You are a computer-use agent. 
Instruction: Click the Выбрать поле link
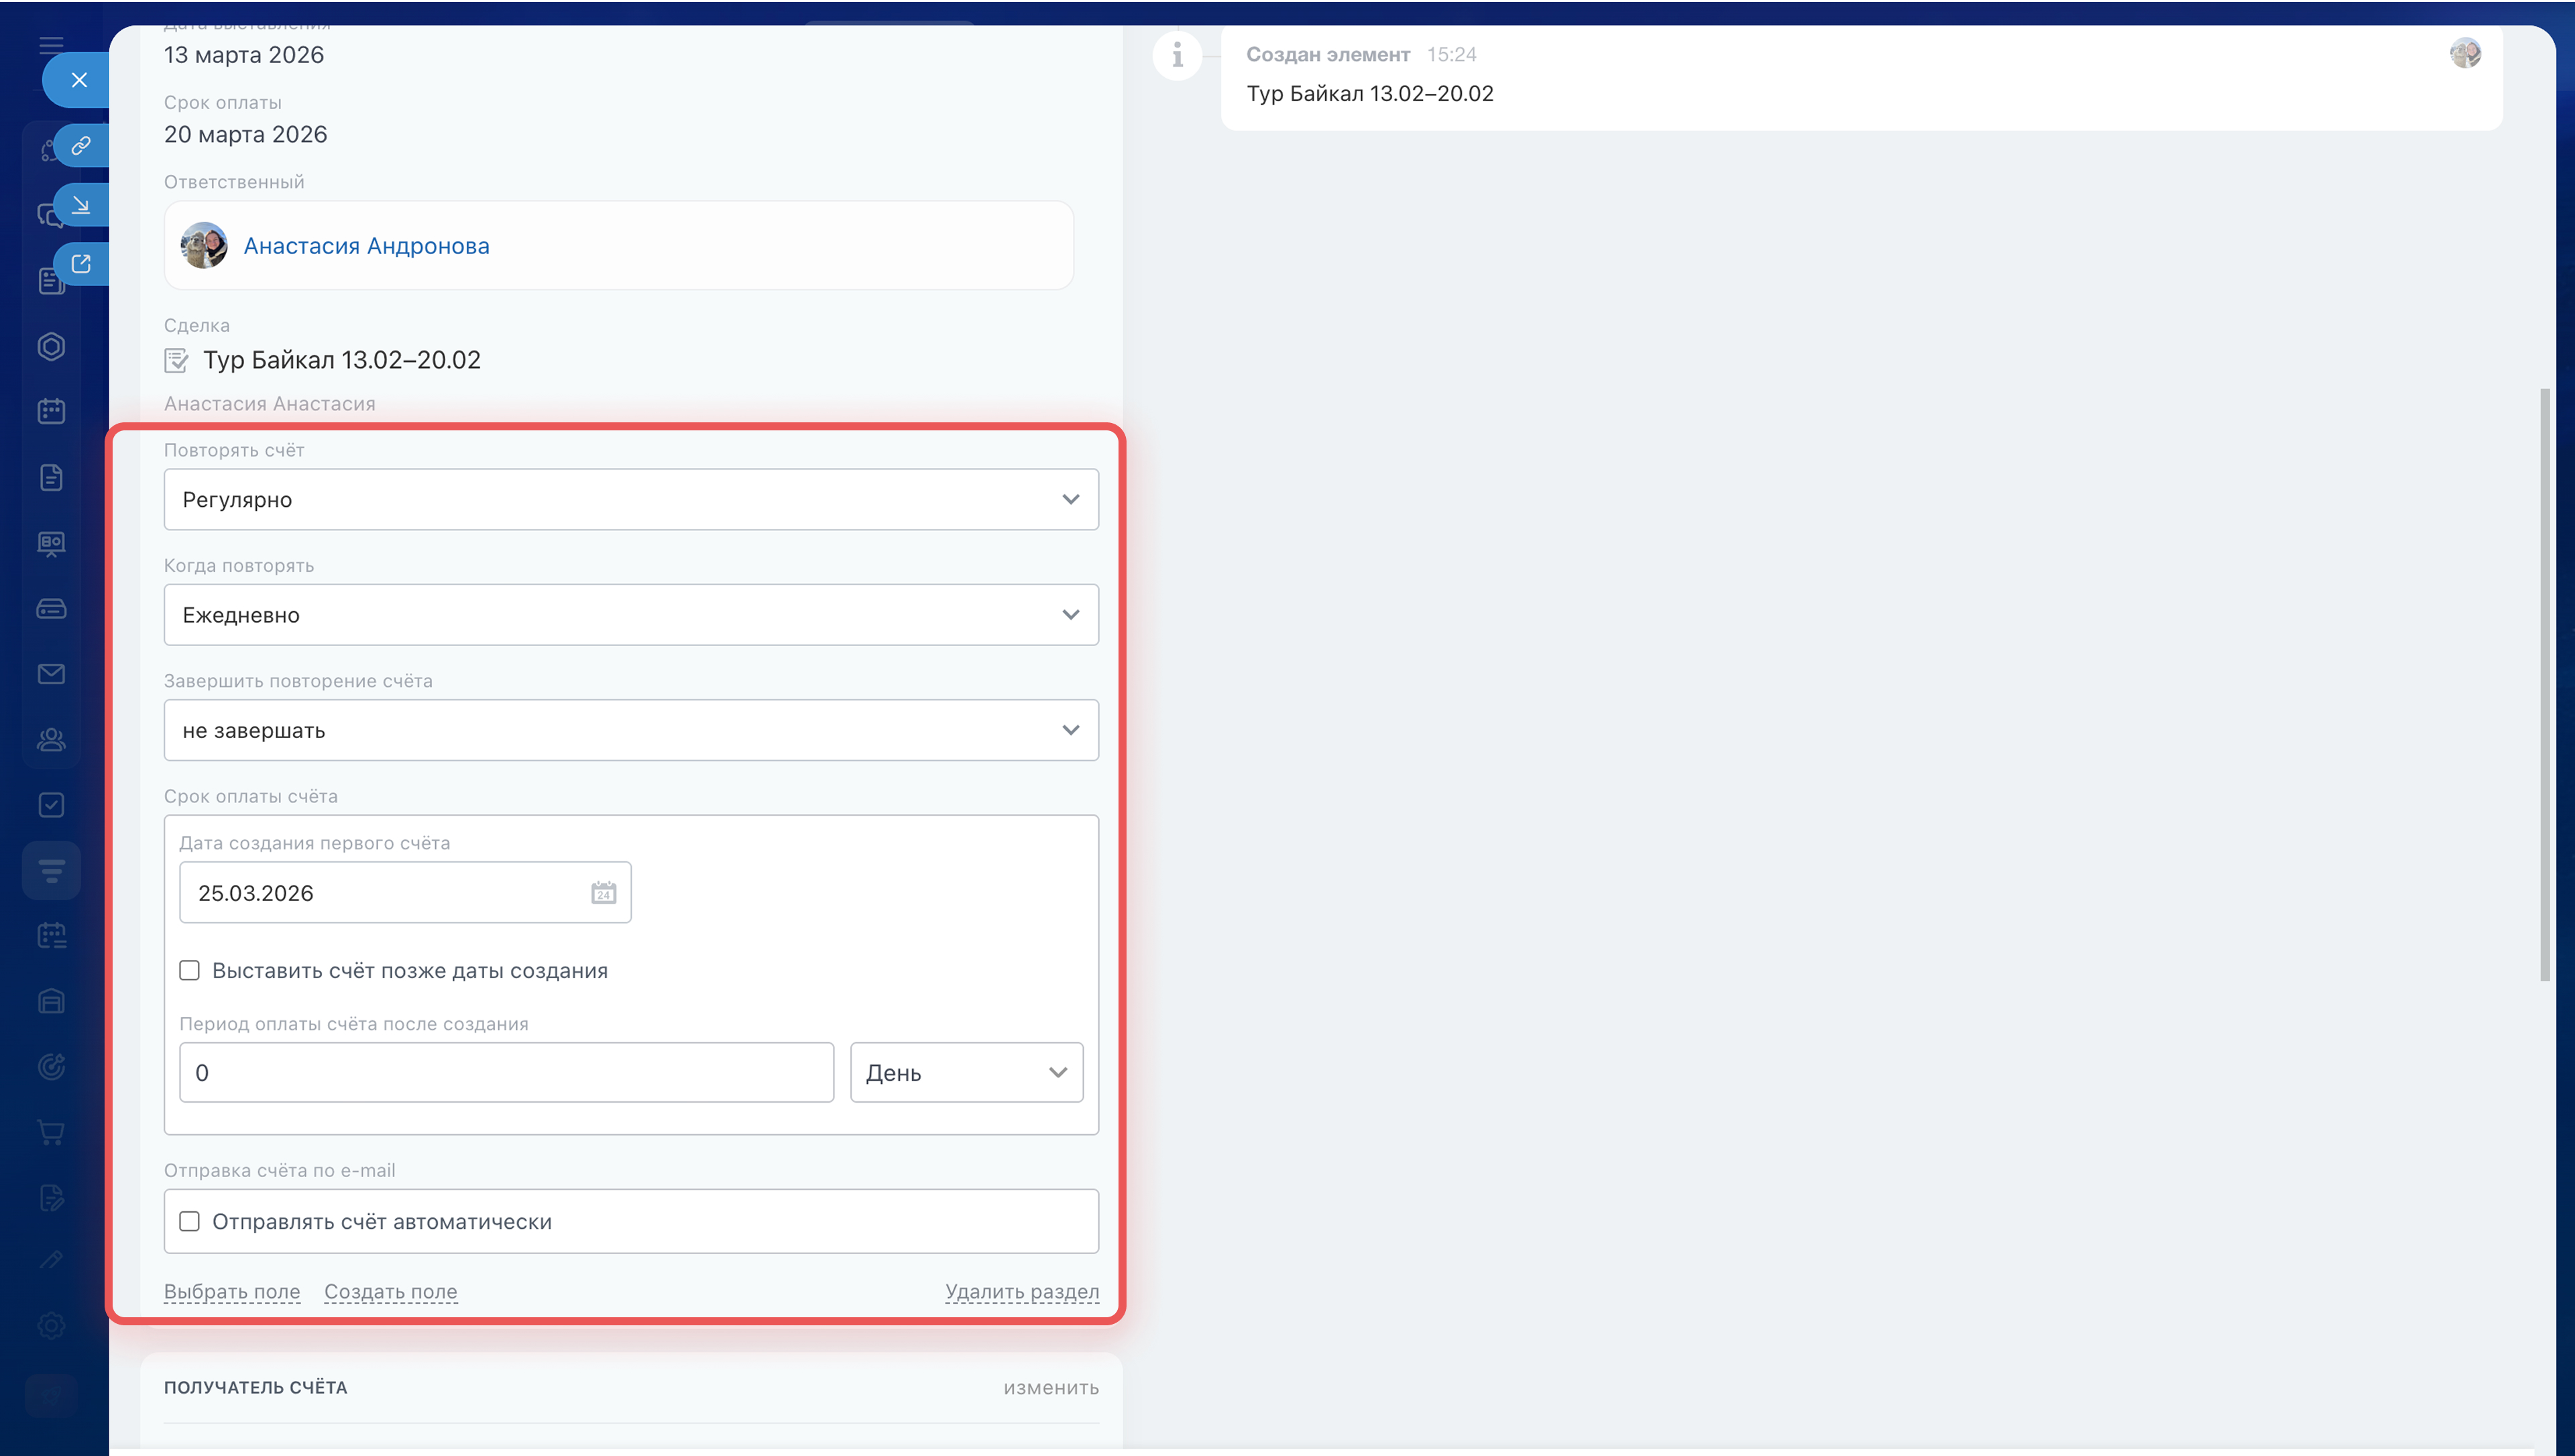[x=232, y=1292]
